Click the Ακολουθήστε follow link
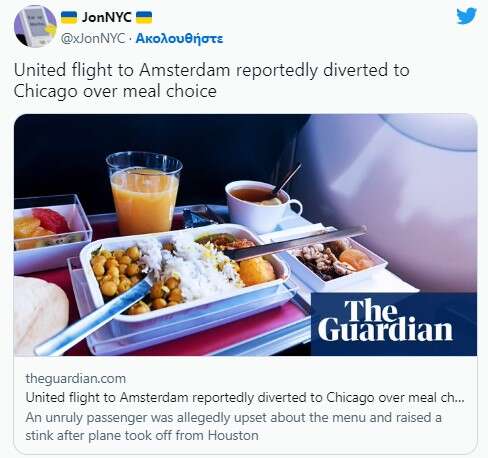This screenshot has height=458, width=488. click(179, 38)
